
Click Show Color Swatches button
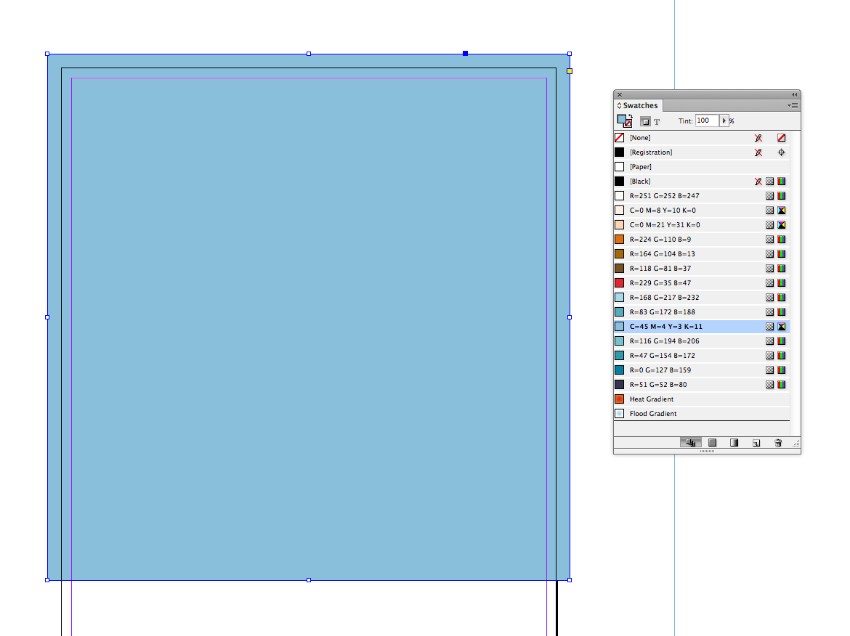coord(712,443)
